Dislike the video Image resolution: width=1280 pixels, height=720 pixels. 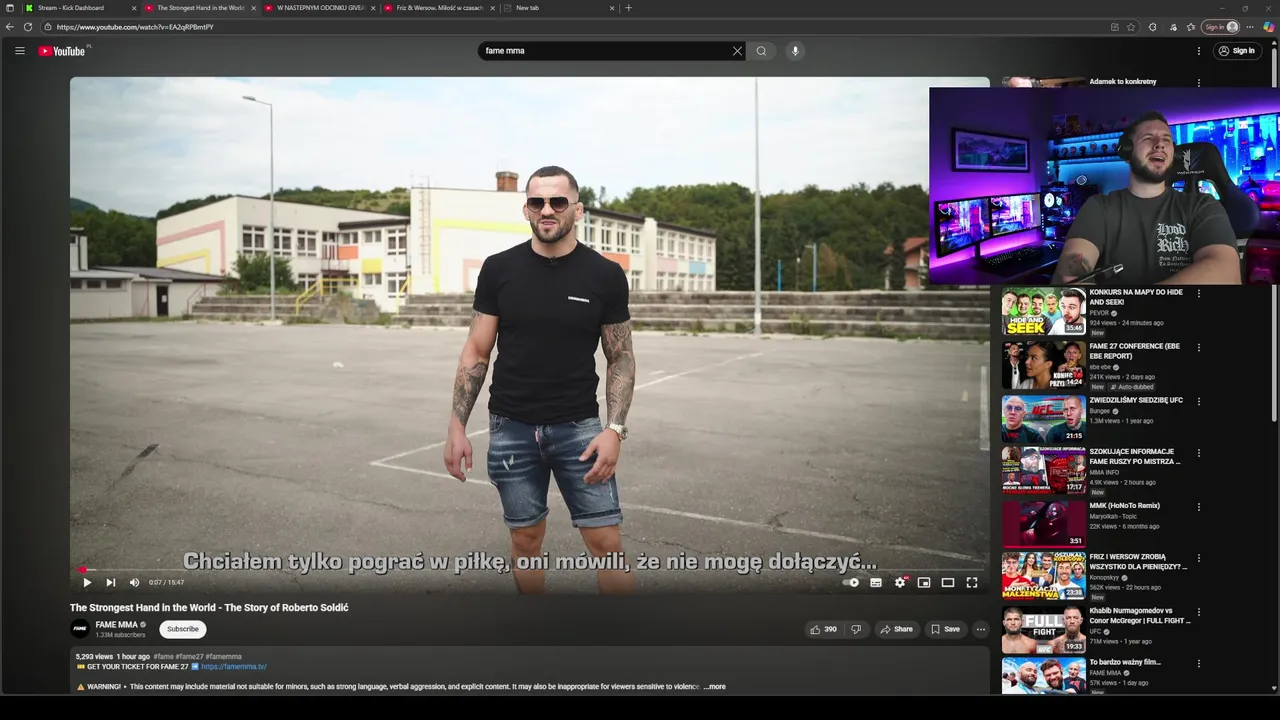click(x=856, y=629)
